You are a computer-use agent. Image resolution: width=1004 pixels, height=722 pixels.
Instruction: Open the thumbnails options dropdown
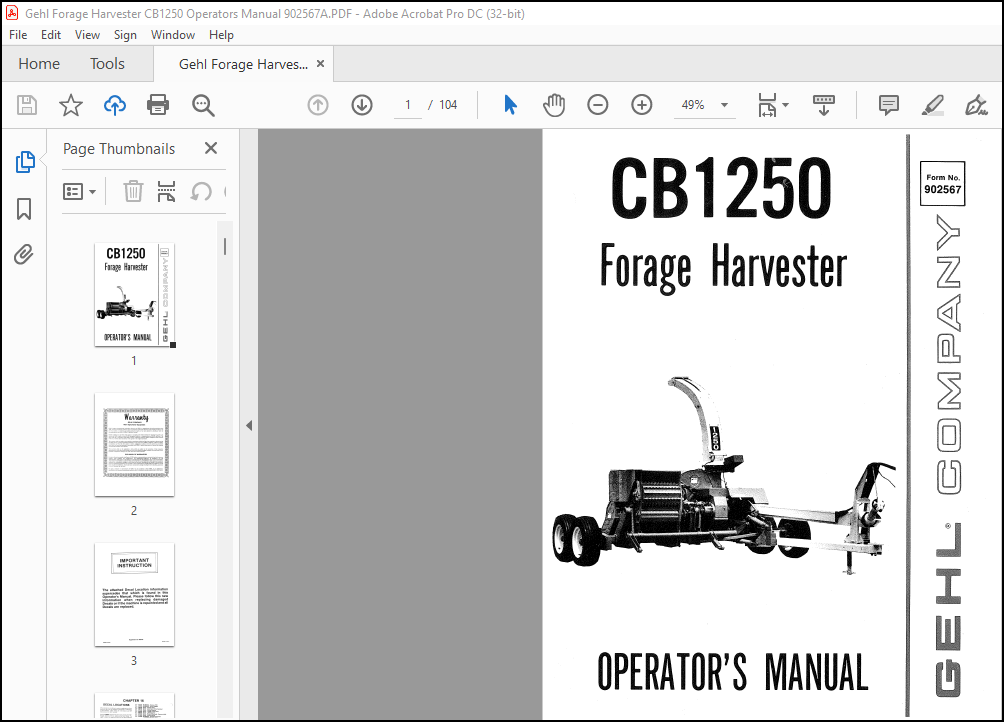[79, 191]
